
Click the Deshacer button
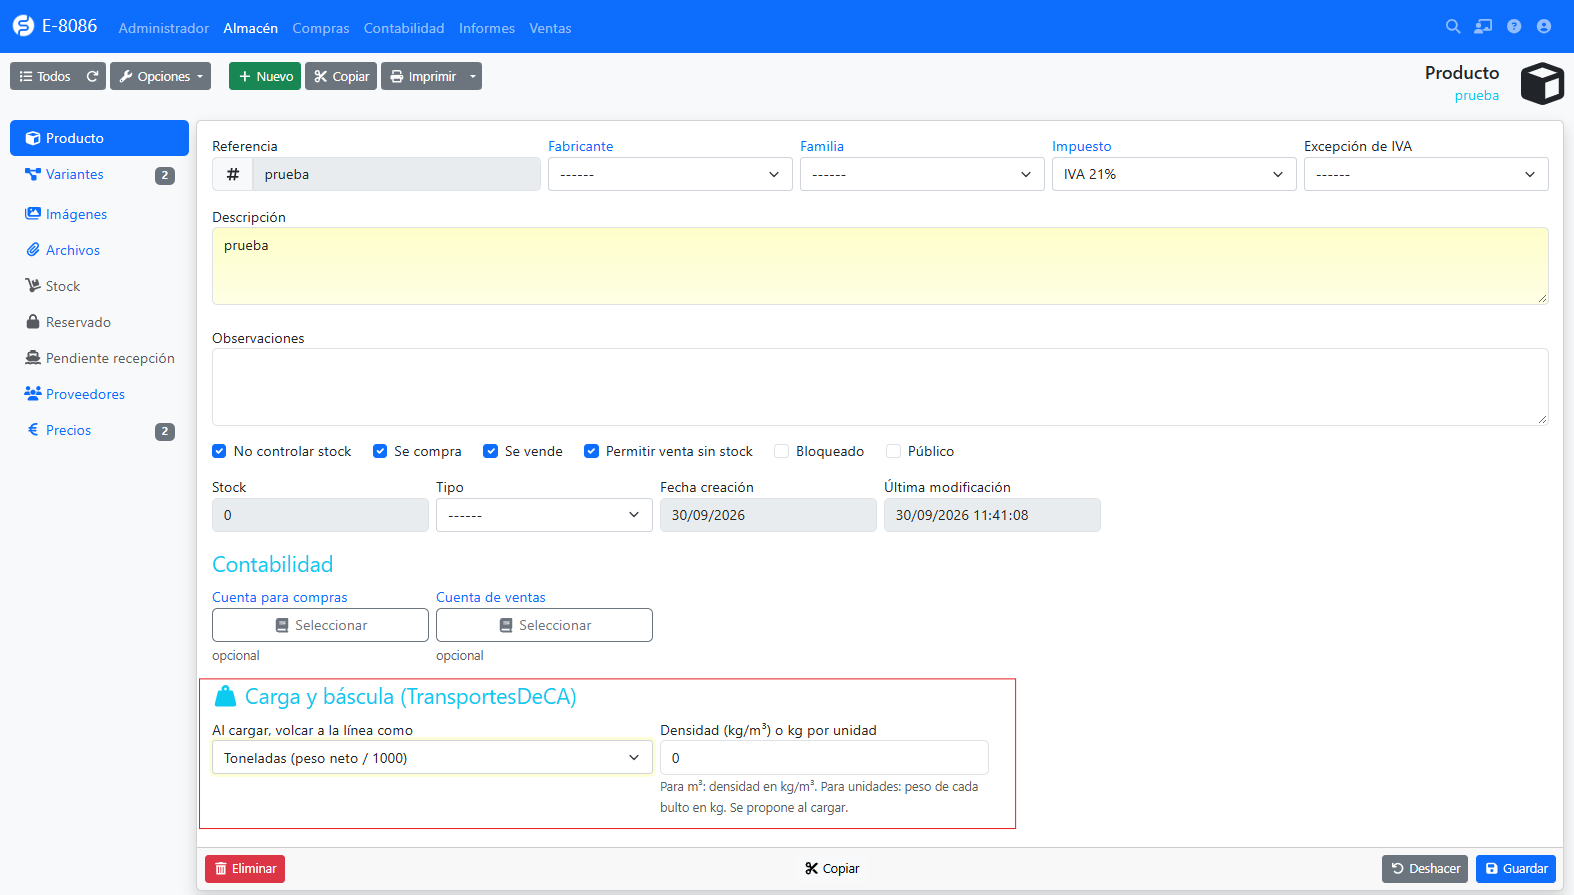coord(1425,868)
